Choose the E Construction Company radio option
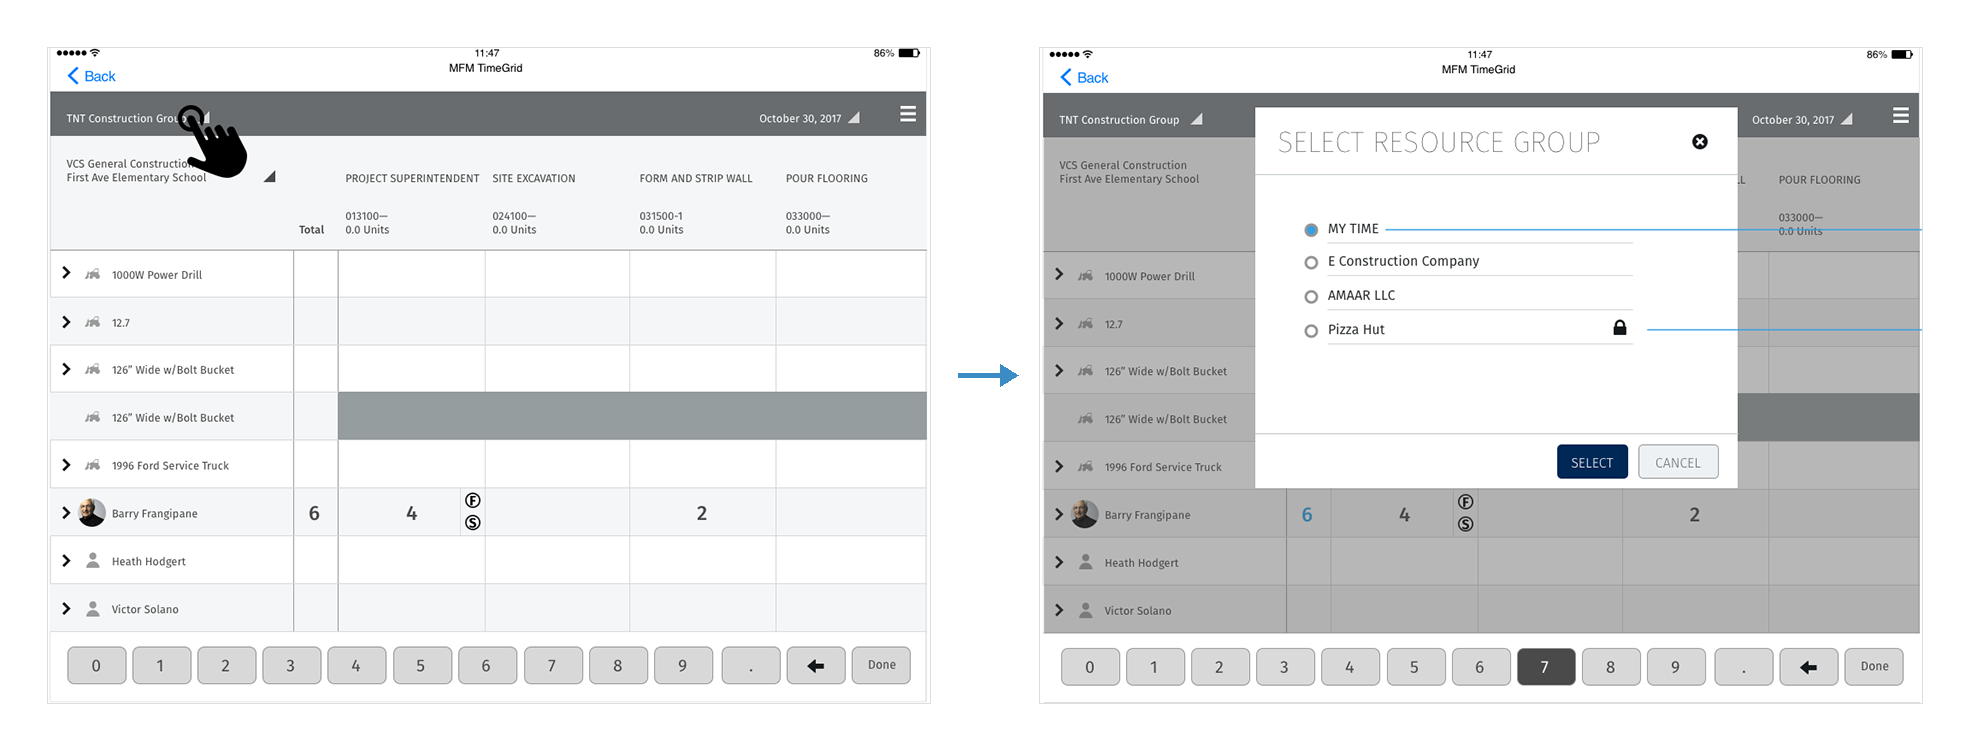Screen dimensions: 1970x751 [x=1311, y=263]
